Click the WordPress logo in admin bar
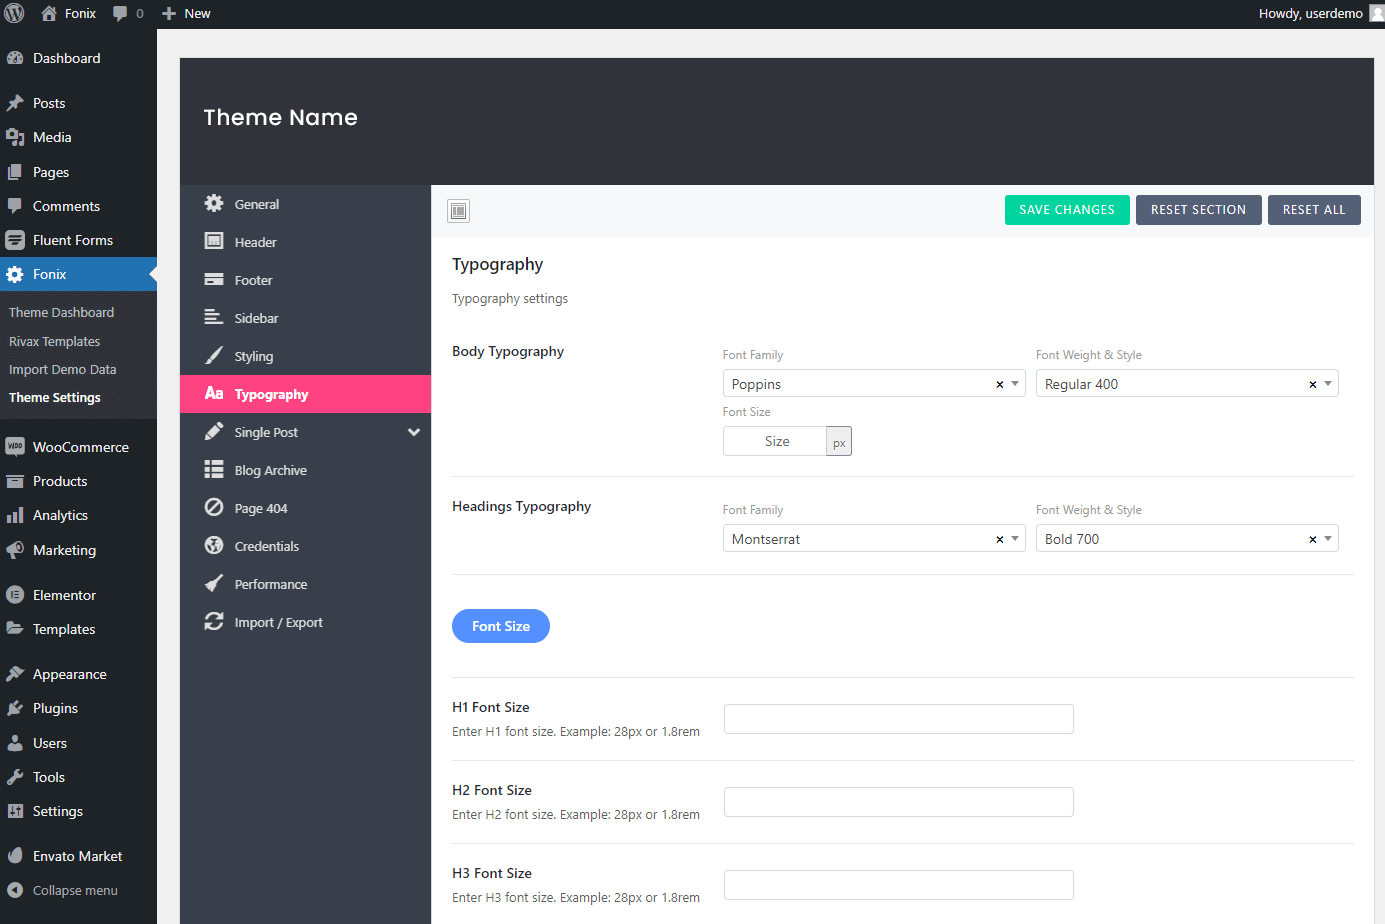Screen dimensions: 1385x924 click(15, 14)
